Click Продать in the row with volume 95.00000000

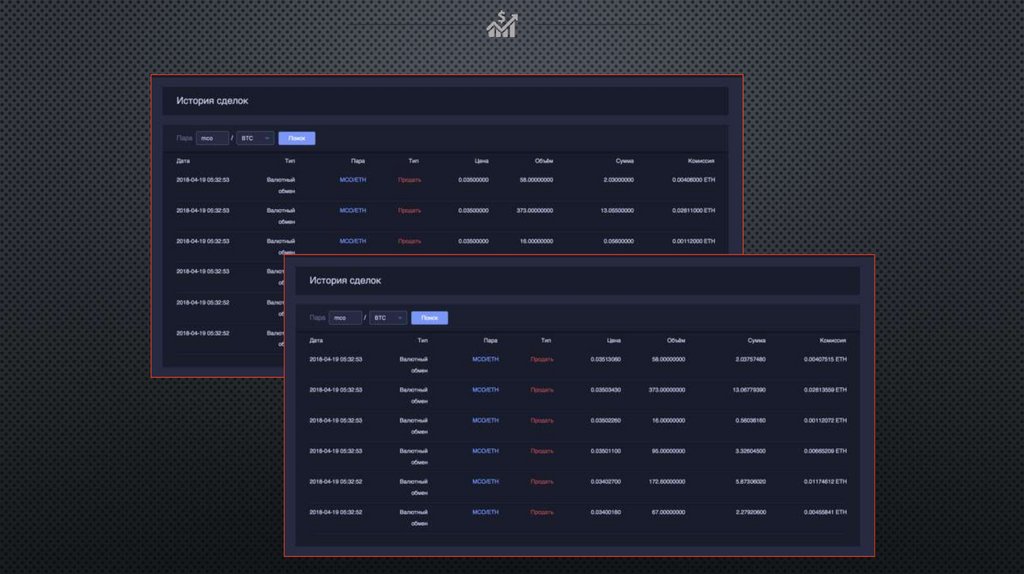point(541,451)
